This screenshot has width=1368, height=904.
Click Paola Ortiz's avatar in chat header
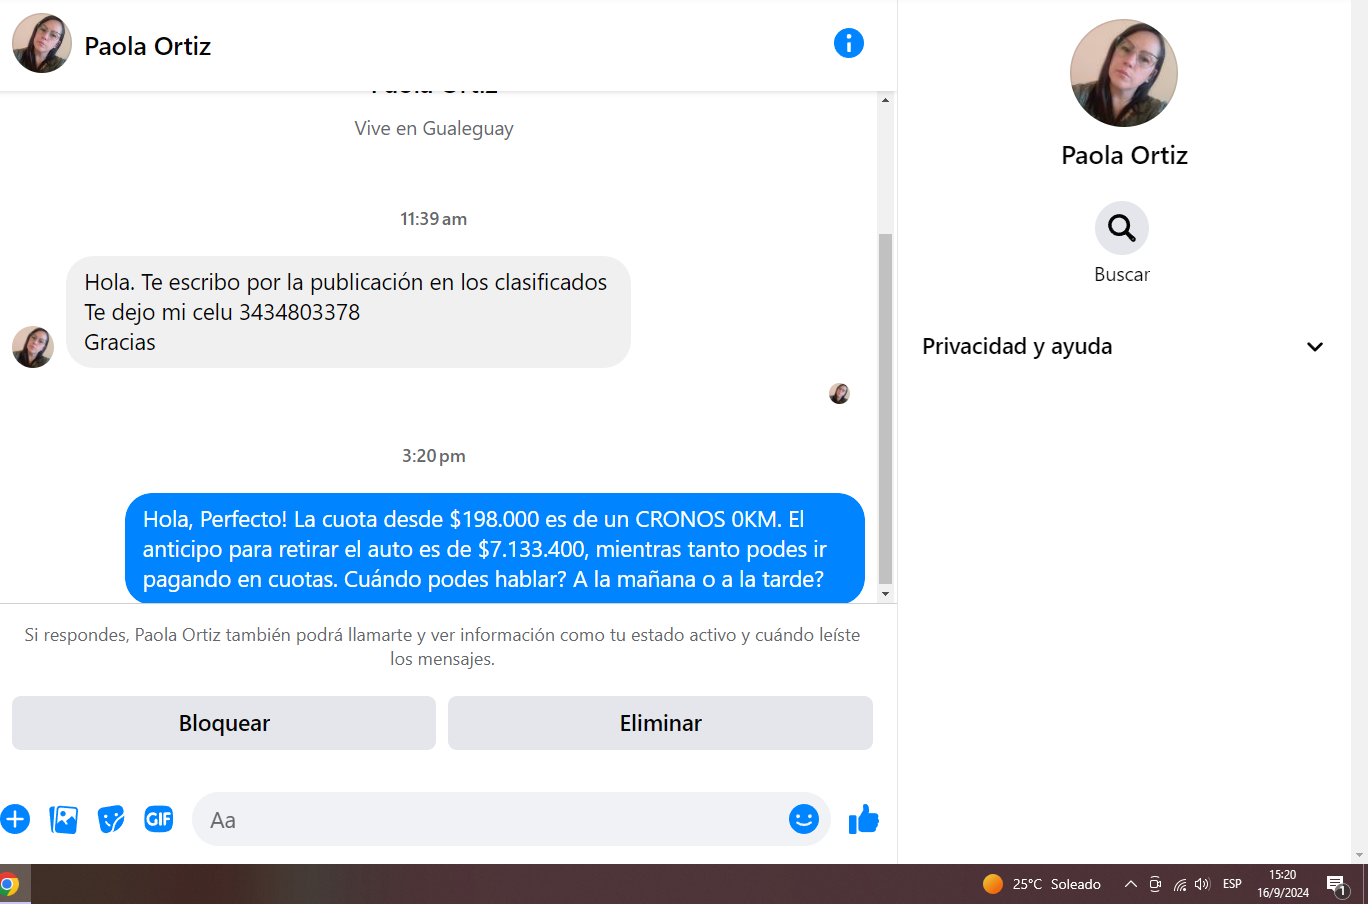point(42,43)
